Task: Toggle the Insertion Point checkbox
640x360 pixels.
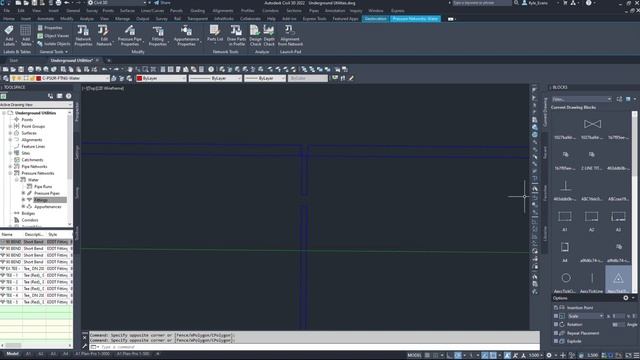Action: tap(556, 308)
